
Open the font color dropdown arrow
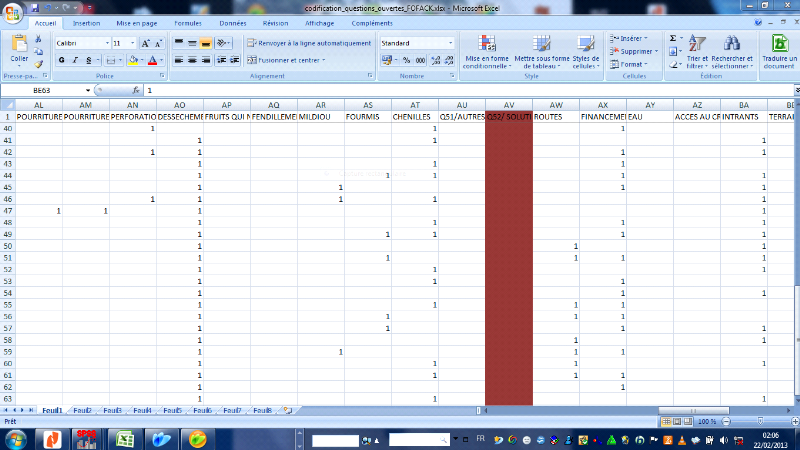coord(161,60)
